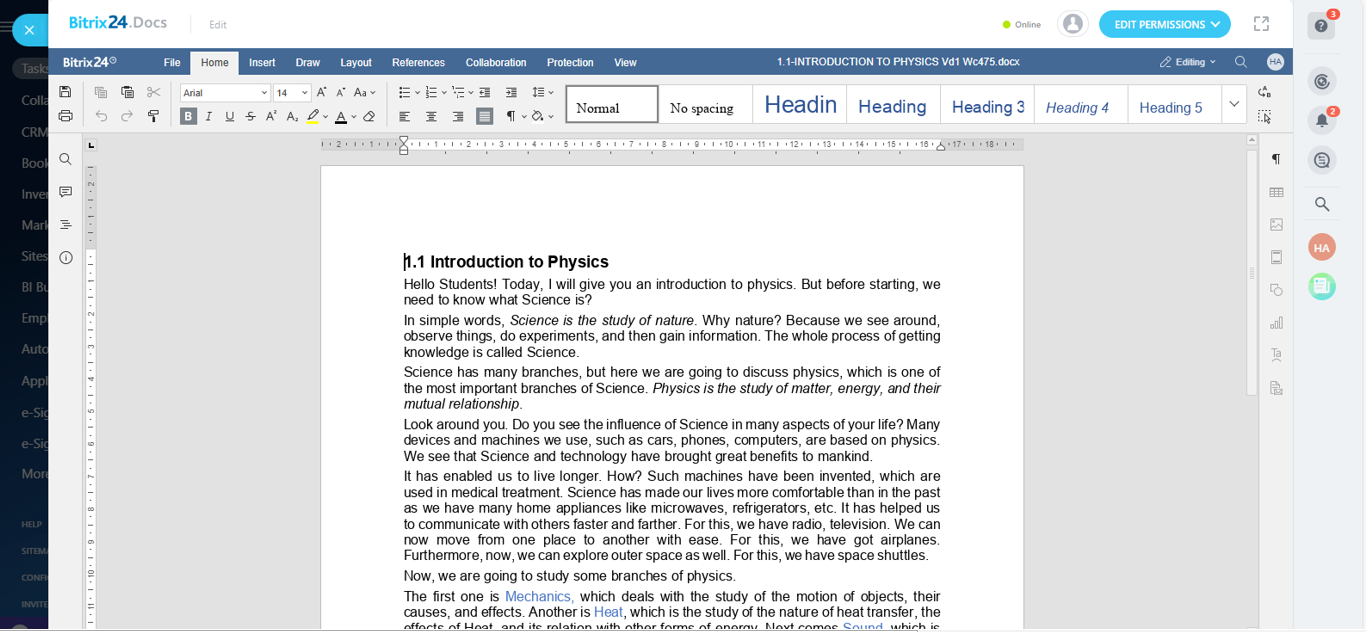Switch to the References tab
This screenshot has height=632, width=1366.
coord(418,62)
